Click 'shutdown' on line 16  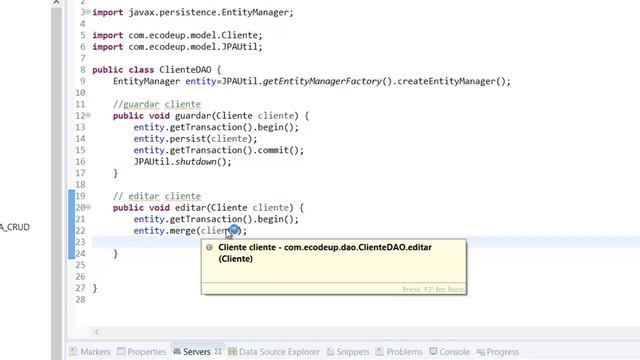point(196,162)
